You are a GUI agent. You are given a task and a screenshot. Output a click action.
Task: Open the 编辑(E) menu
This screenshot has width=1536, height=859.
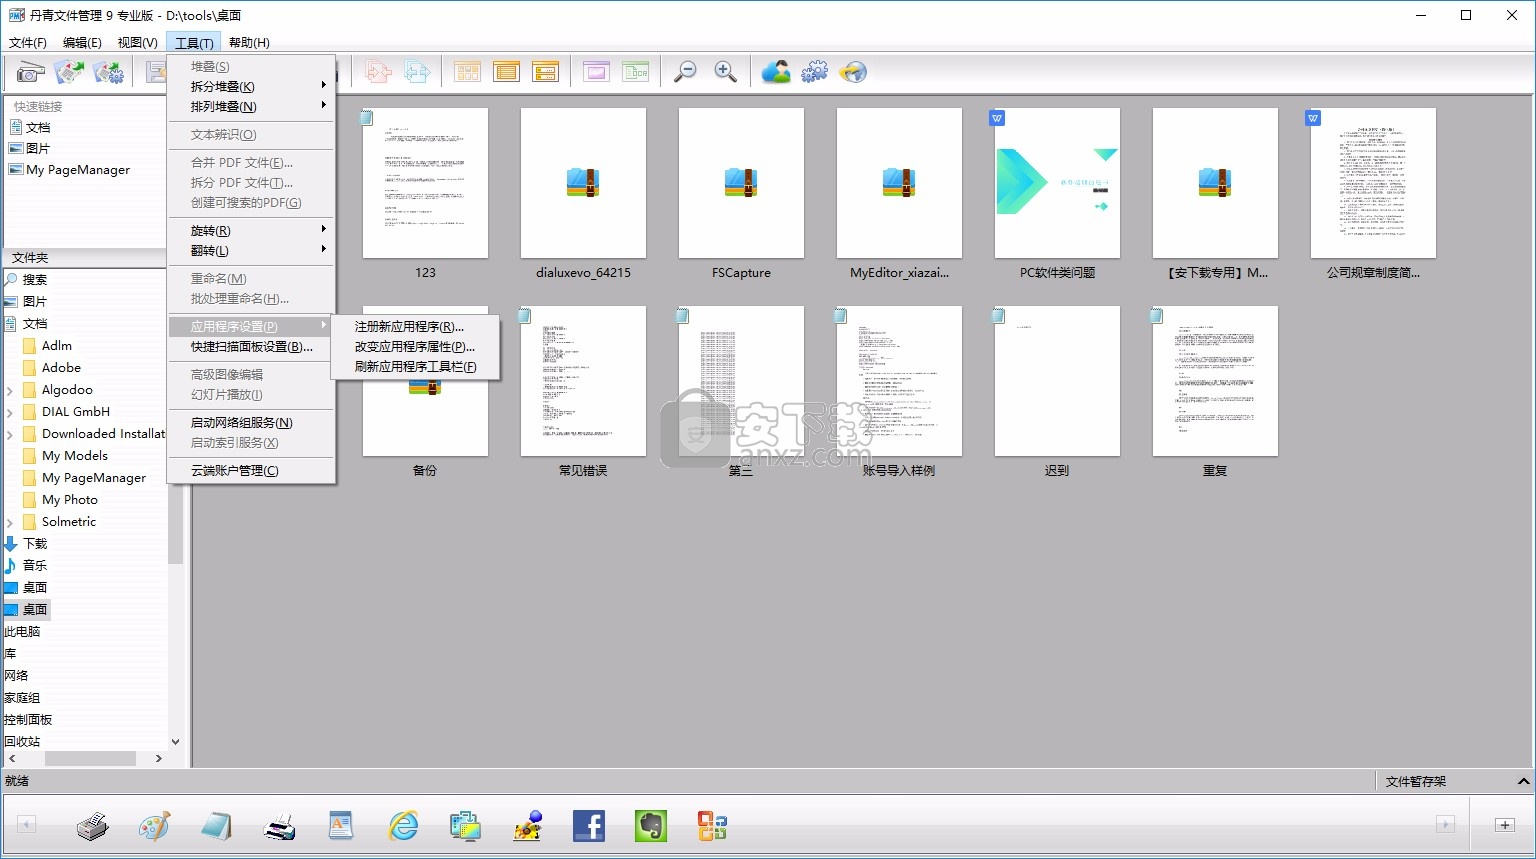pyautogui.click(x=82, y=42)
